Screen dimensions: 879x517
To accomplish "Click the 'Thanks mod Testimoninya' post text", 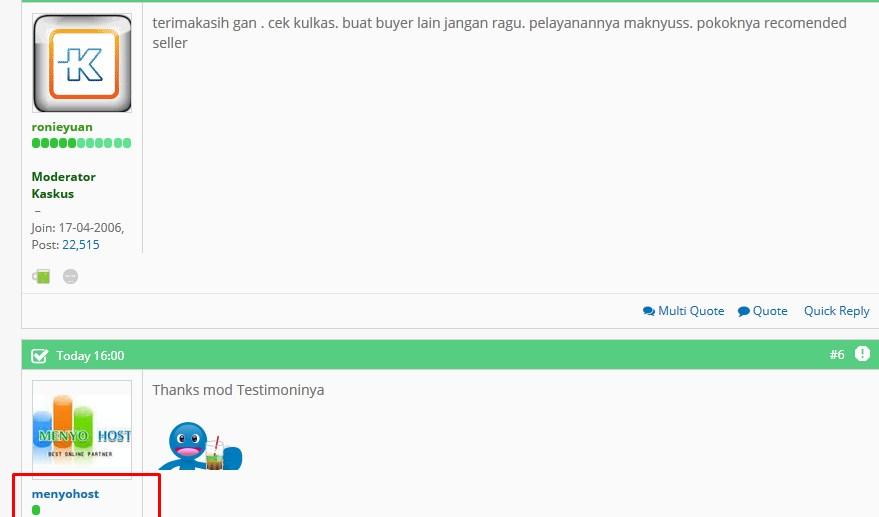I will pyautogui.click(x=238, y=390).
